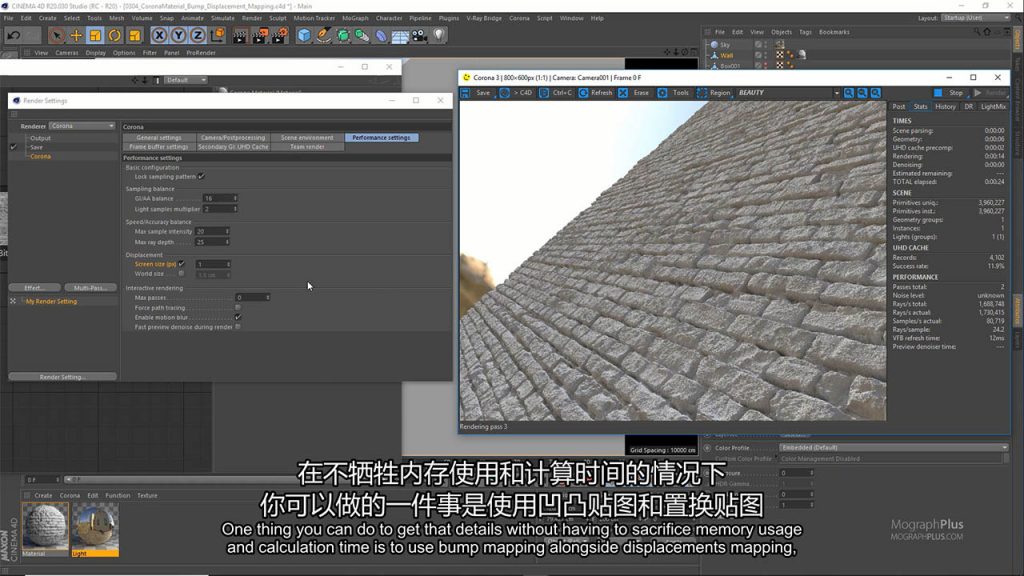Enable Fast preview denoise during render
1024x576 pixels.
coord(238,327)
